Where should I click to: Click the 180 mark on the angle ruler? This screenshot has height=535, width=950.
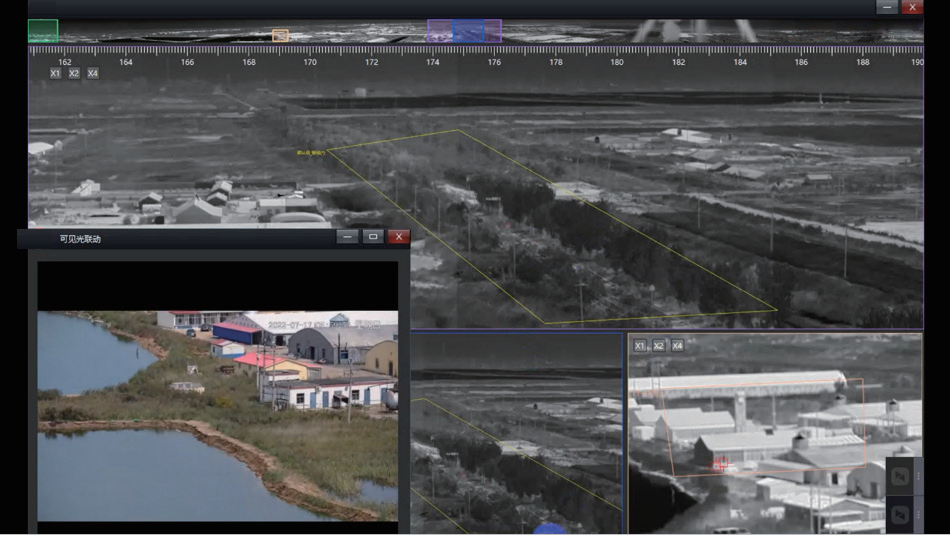click(617, 62)
